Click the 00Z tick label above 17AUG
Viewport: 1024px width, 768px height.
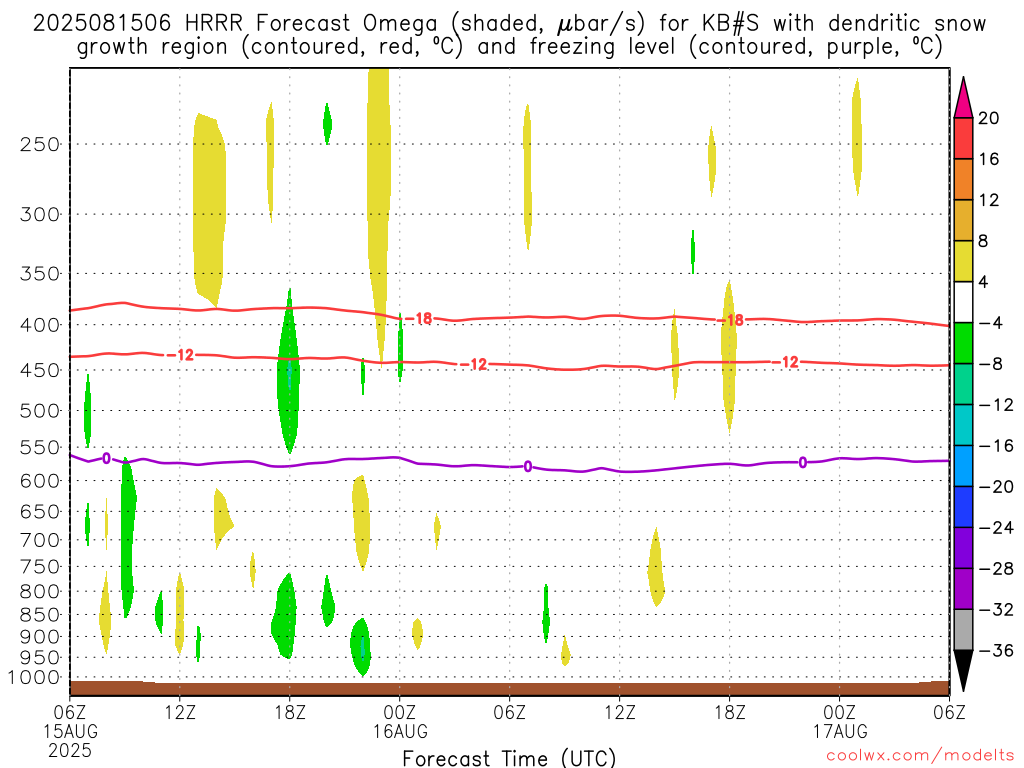(839, 712)
